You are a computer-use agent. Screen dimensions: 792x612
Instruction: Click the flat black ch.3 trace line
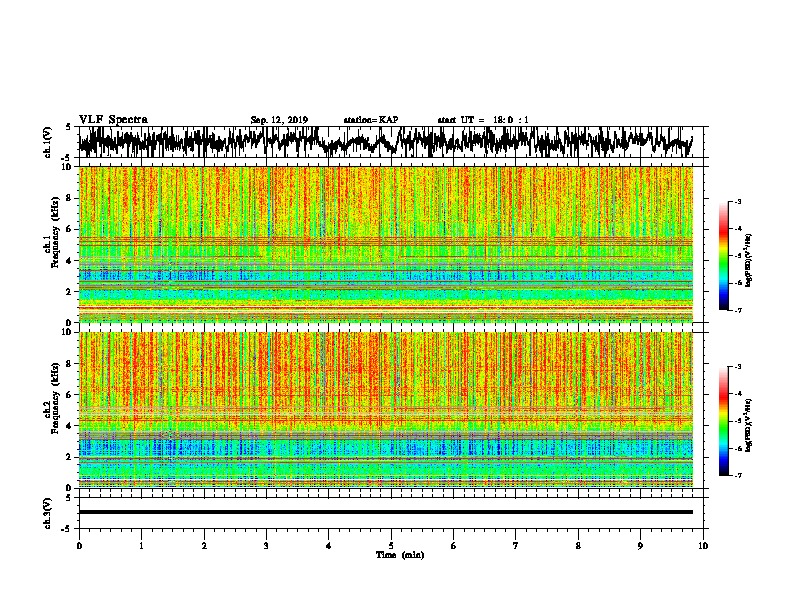tap(386, 512)
